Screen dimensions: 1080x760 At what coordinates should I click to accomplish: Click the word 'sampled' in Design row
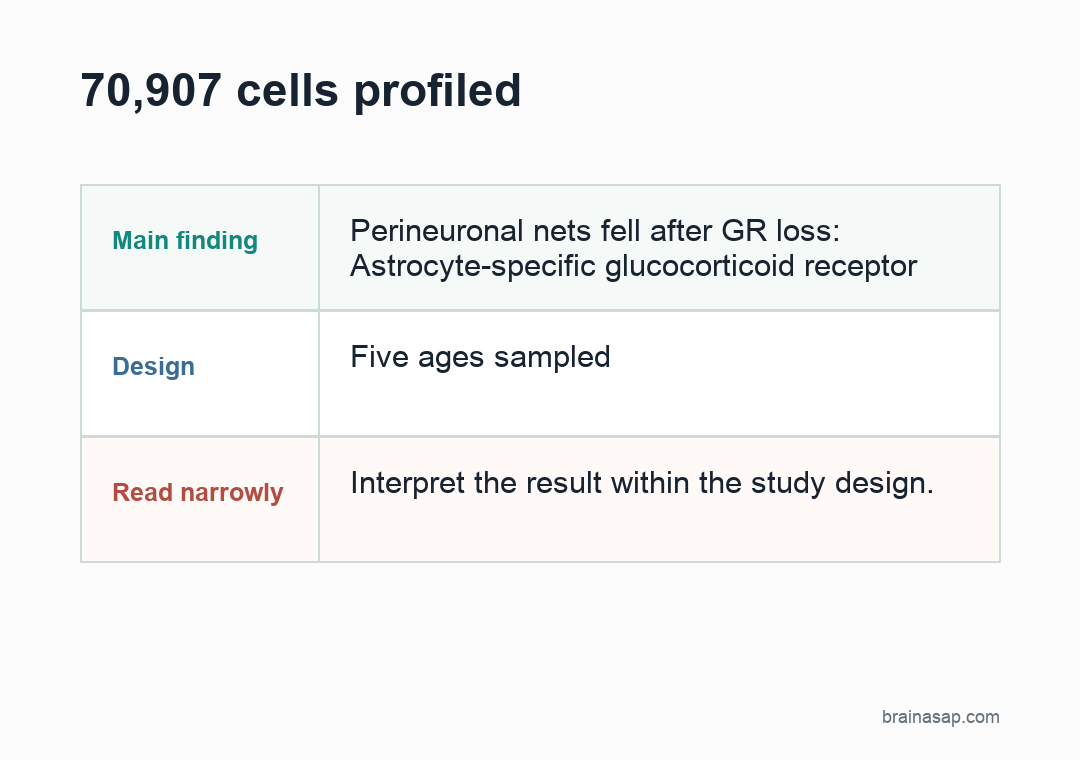click(552, 357)
